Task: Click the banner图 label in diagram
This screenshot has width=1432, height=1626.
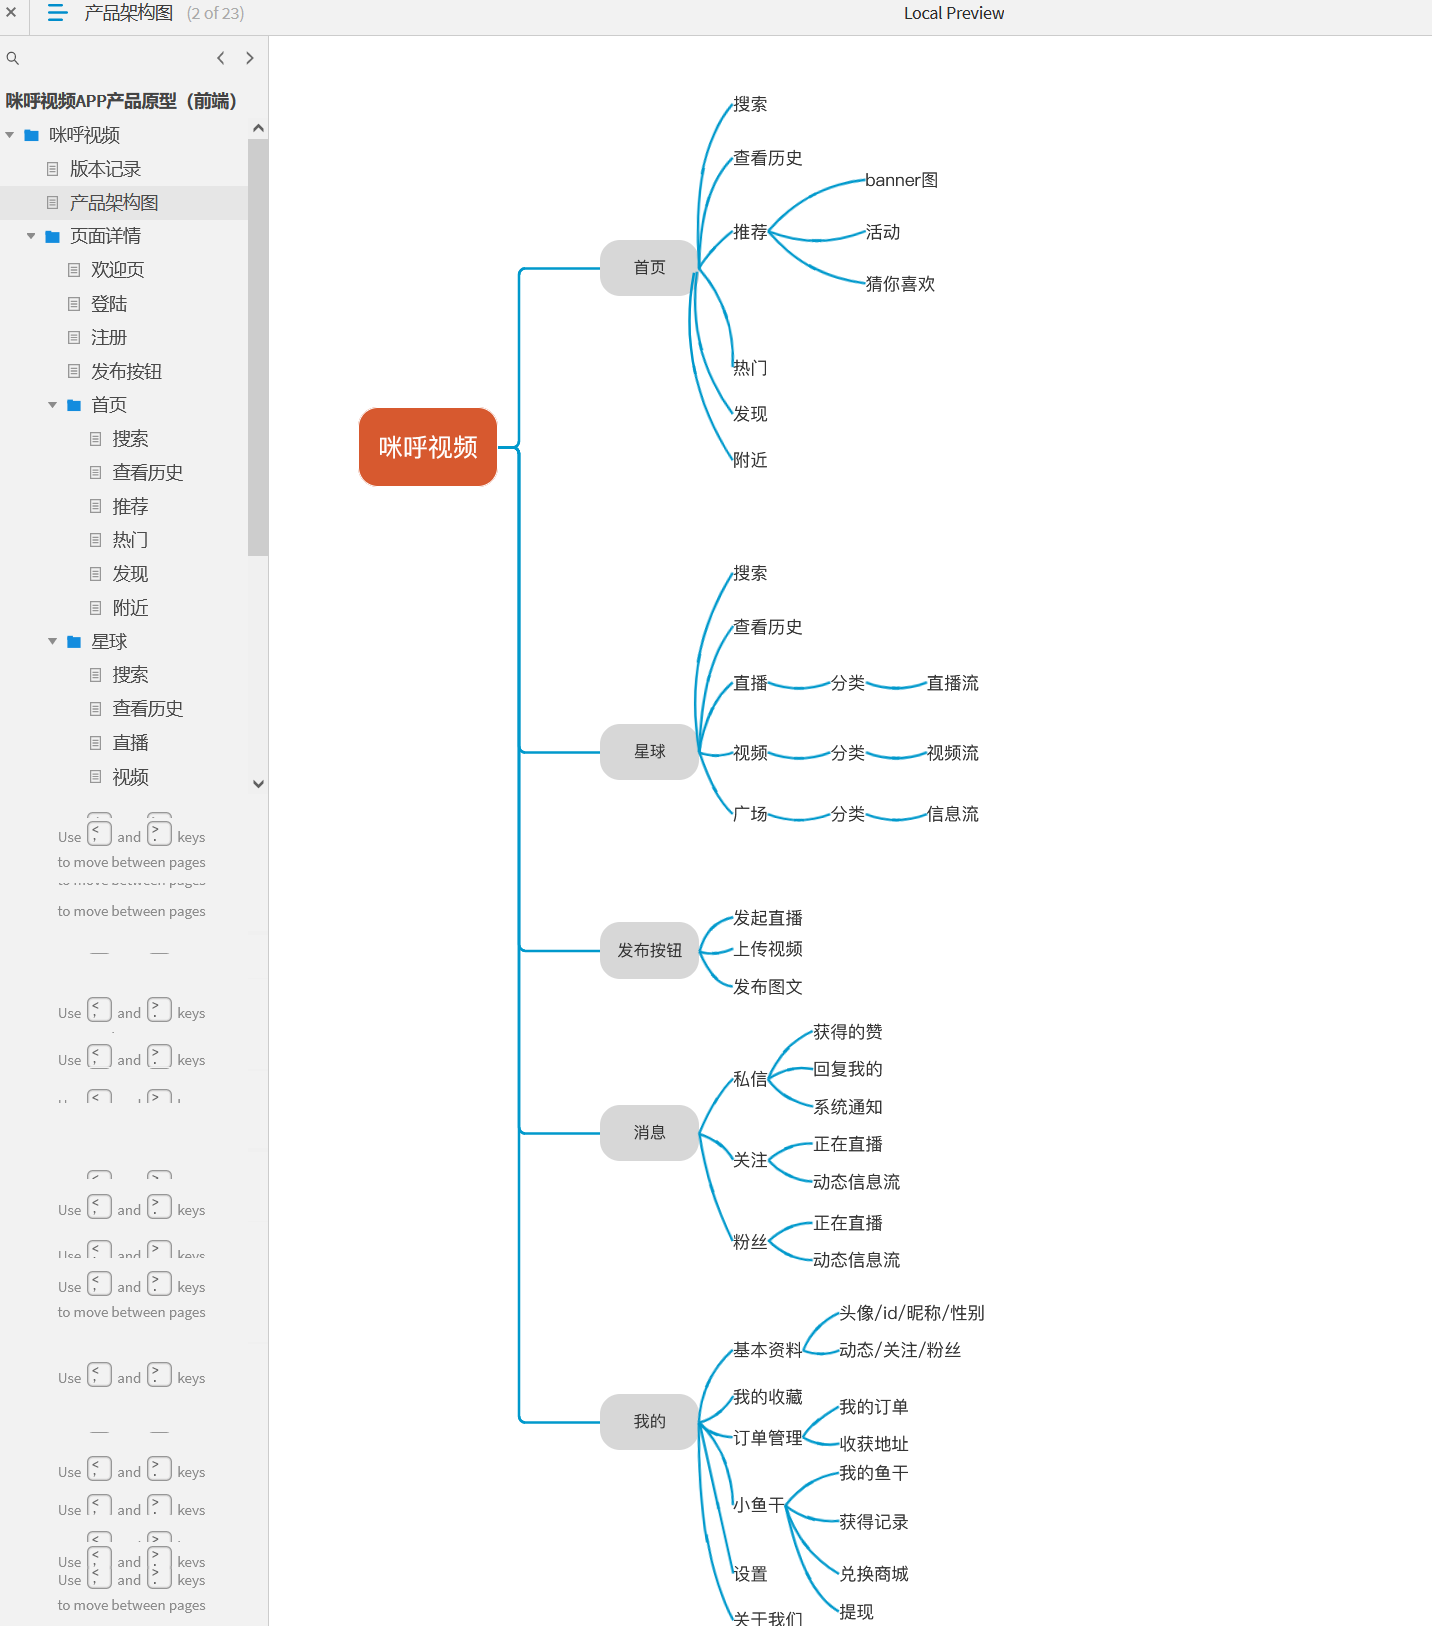Action: coord(902,180)
